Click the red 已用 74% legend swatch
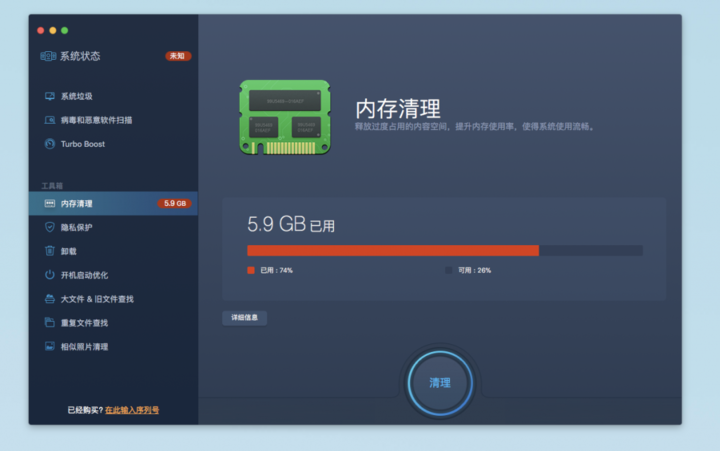The width and height of the screenshot is (720, 451). tap(251, 270)
